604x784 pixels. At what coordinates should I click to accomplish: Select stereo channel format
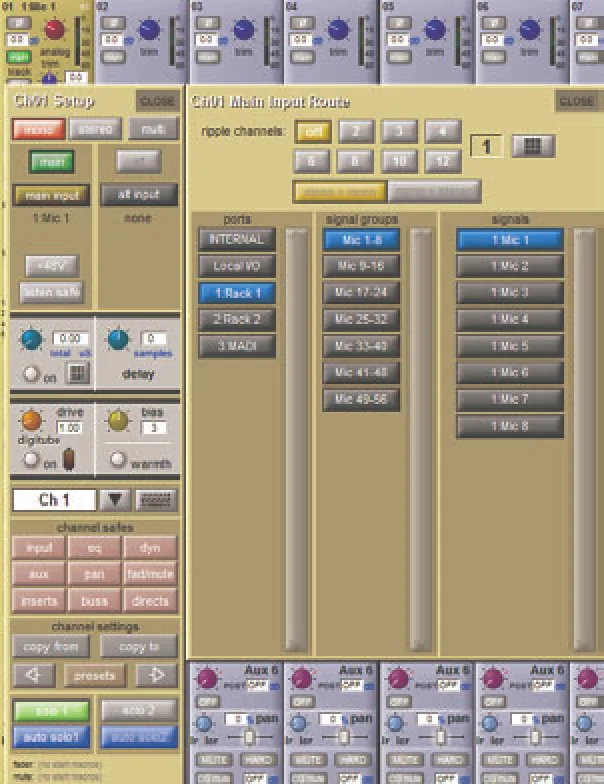tap(96, 130)
